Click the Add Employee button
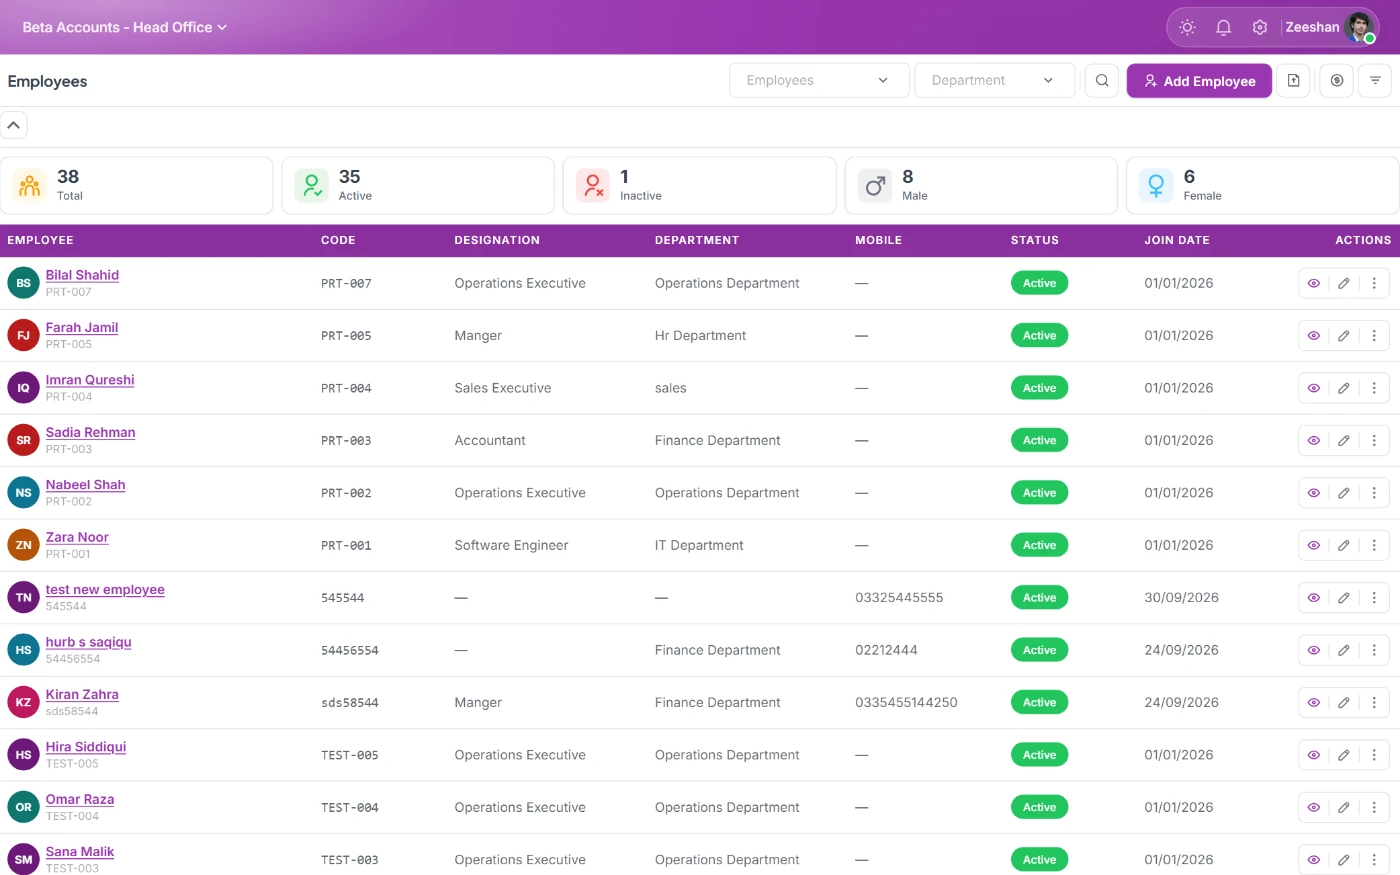1400x875 pixels. click(1199, 81)
